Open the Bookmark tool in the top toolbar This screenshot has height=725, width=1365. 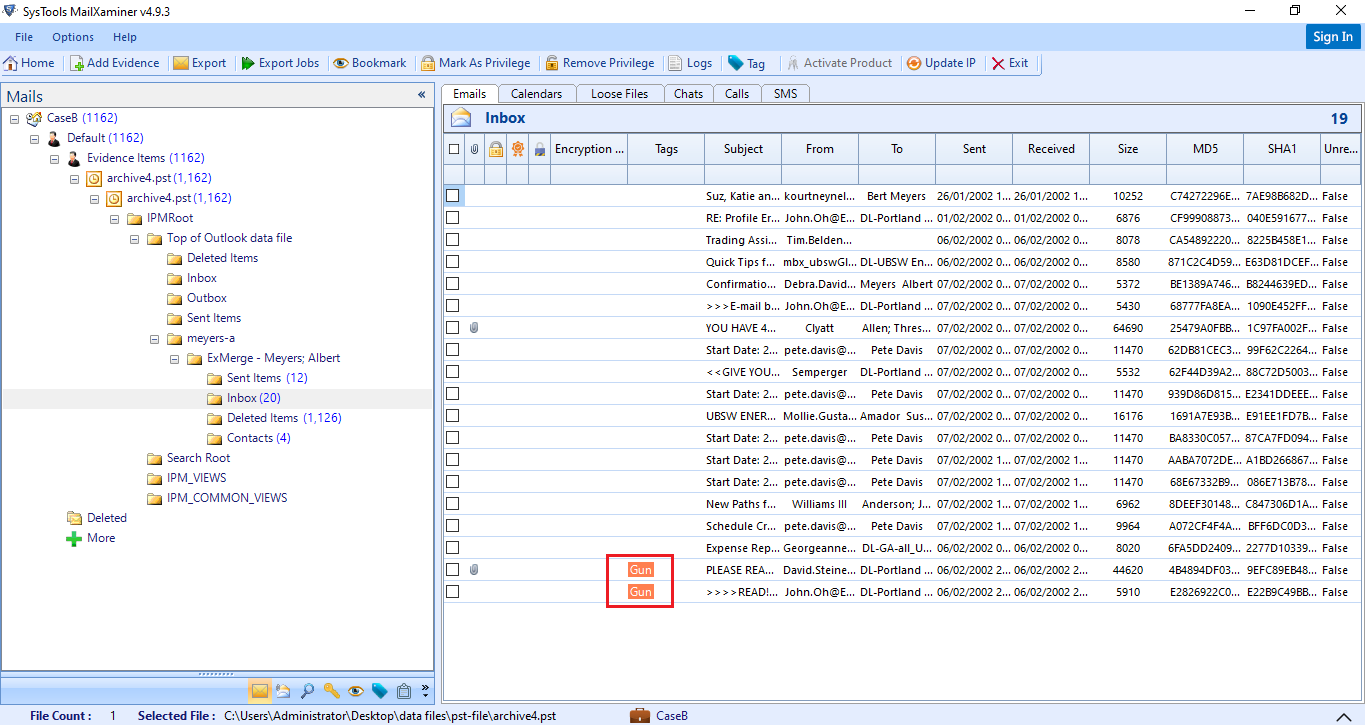370,62
